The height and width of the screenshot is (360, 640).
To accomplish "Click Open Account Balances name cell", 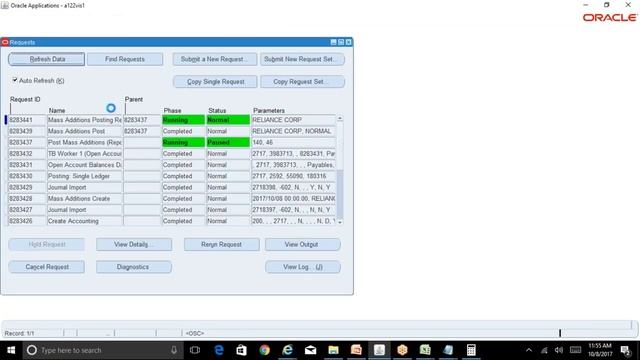I will click(x=84, y=165).
